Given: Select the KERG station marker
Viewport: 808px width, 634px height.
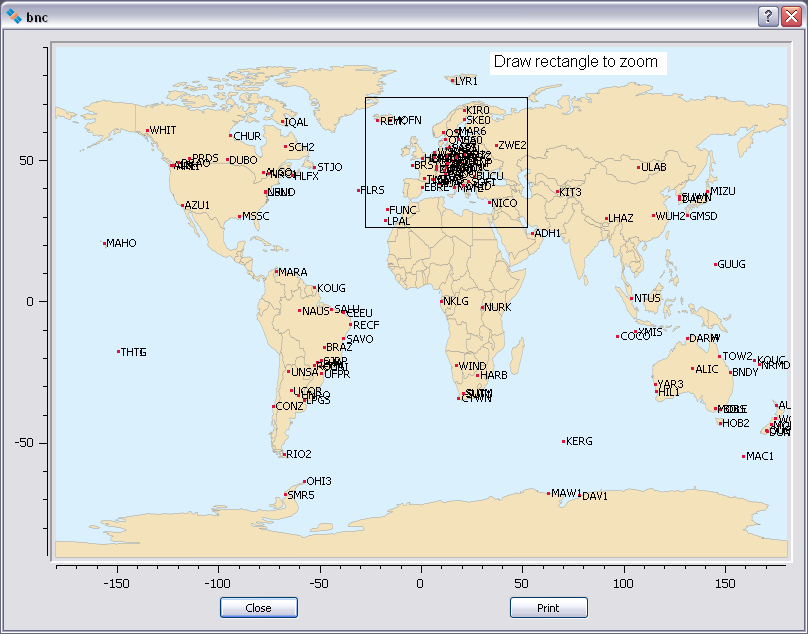Looking at the screenshot, I should coord(564,441).
